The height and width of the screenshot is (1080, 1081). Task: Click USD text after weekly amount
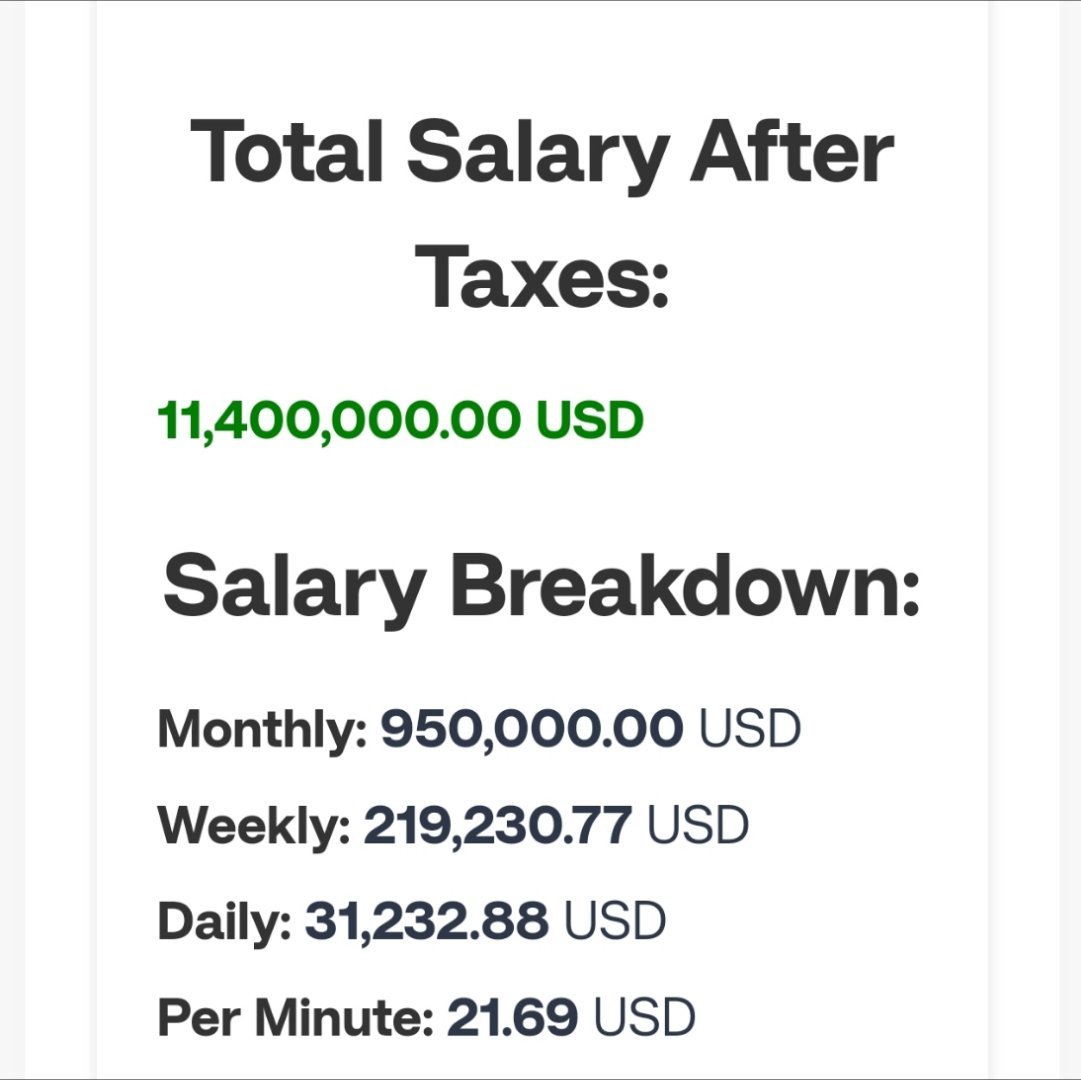click(698, 826)
